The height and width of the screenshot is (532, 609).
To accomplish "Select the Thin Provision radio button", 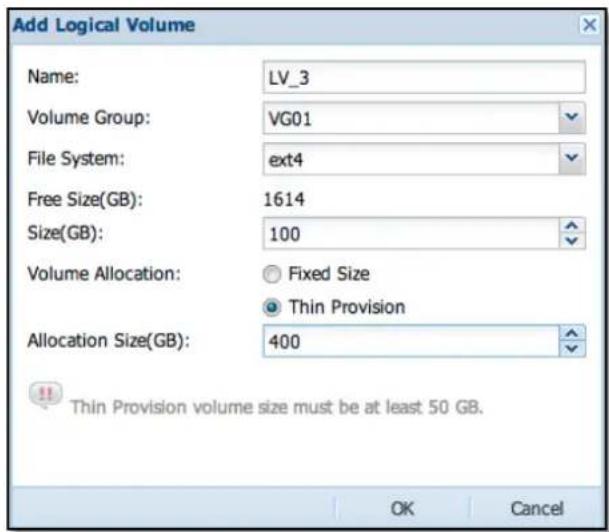I will 271,307.
